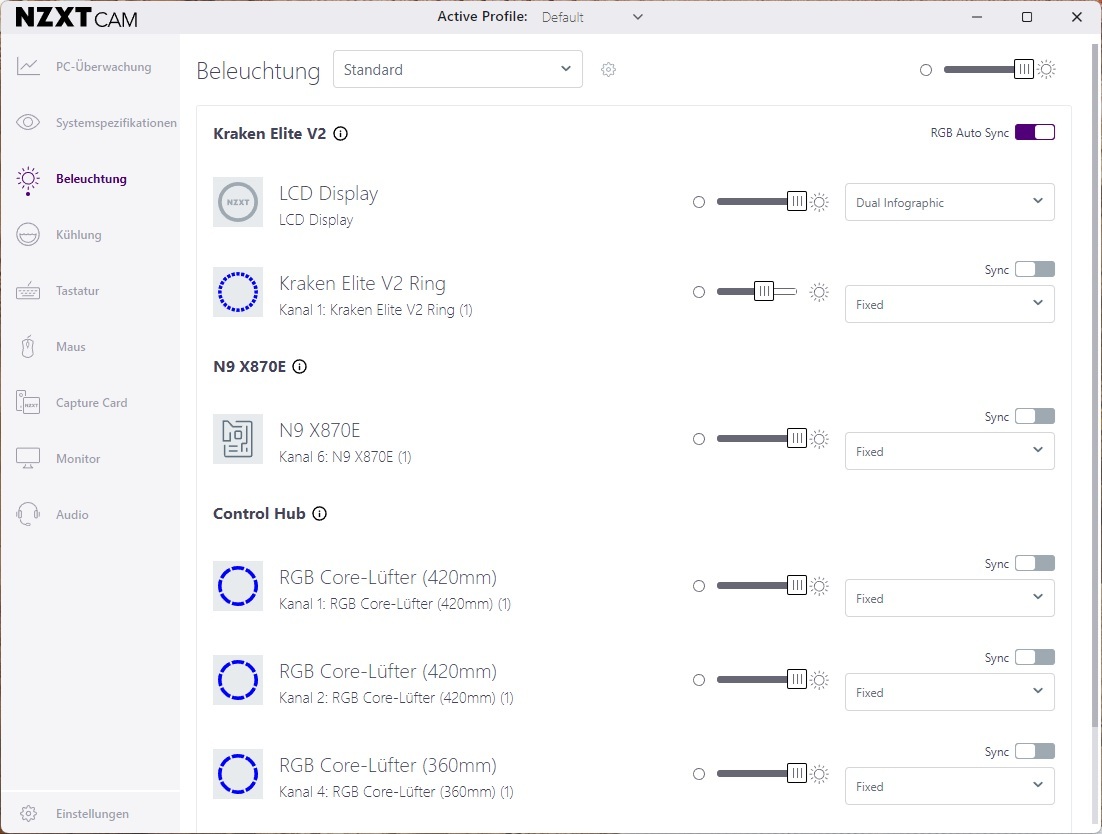Click the info icon beside Kraken Elite V2

340,133
